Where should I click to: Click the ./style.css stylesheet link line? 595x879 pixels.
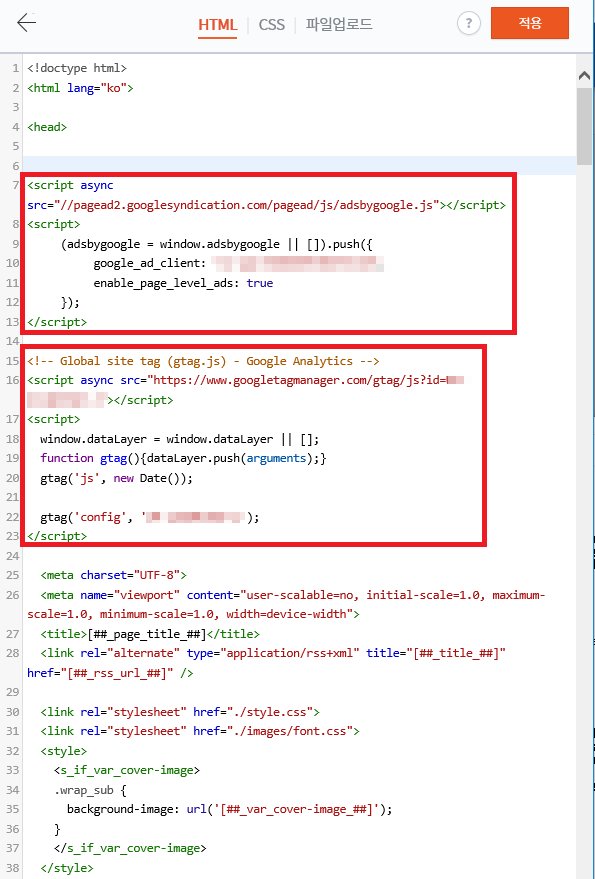[180, 712]
